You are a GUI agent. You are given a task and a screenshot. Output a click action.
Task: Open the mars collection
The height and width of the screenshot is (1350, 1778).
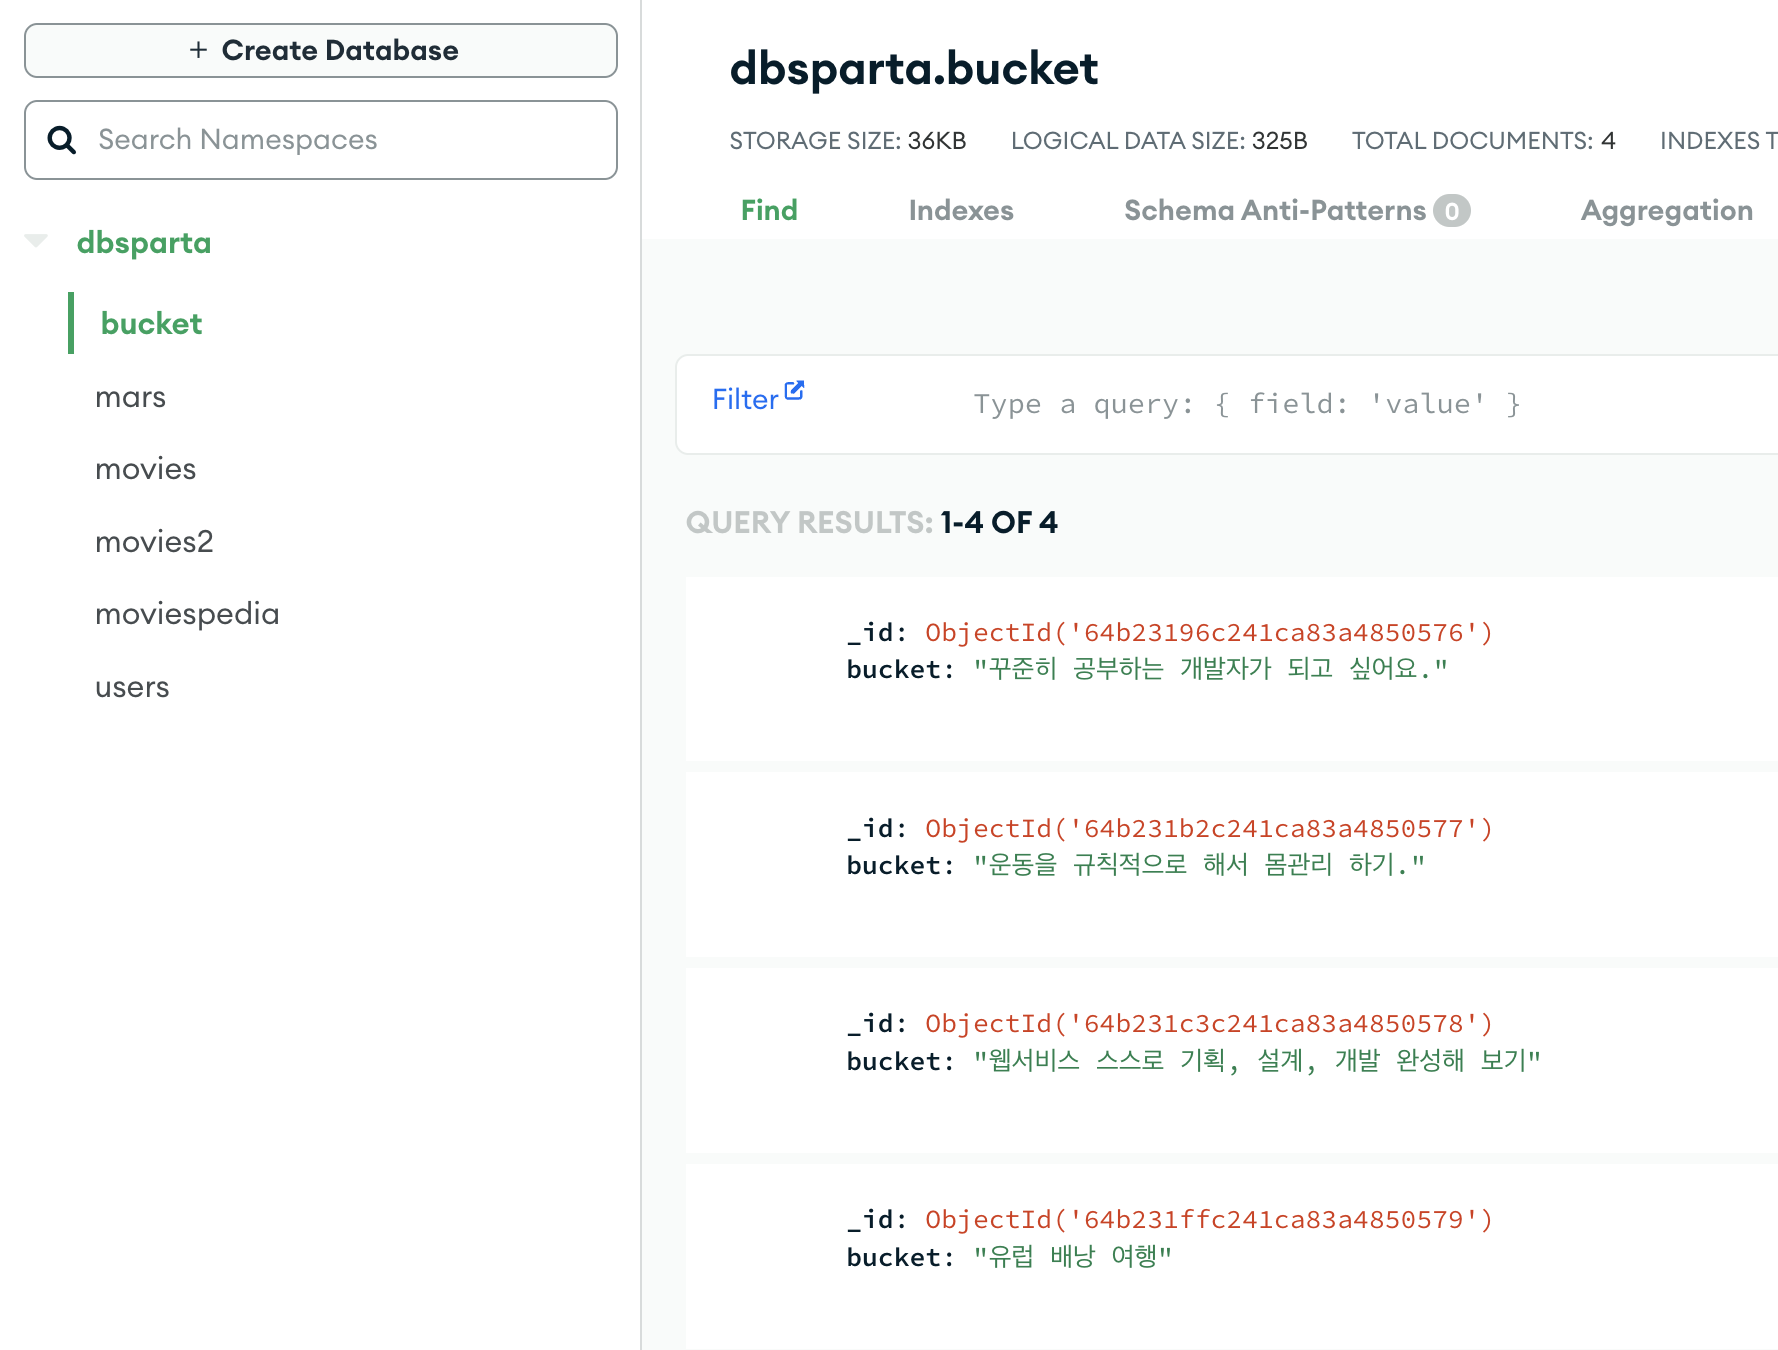[x=130, y=397]
